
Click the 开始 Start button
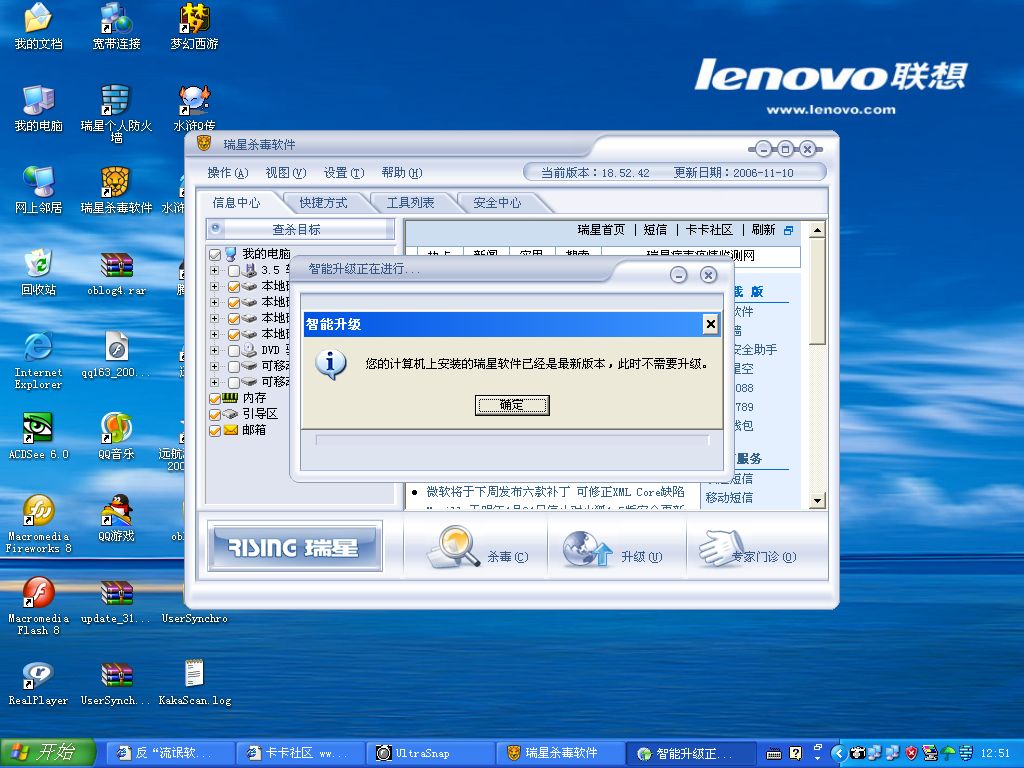(48, 753)
